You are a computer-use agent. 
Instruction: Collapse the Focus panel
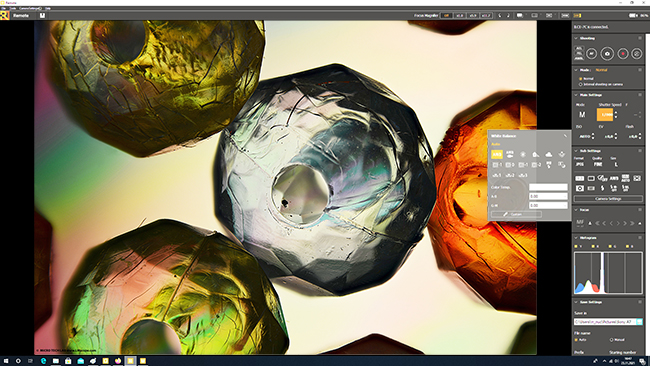click(x=576, y=210)
